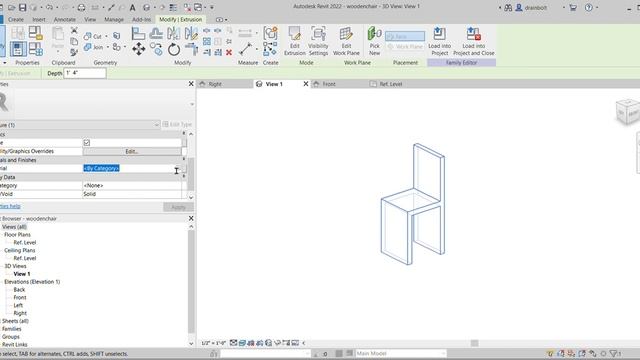Click the Create Group icon

(x=270, y=33)
